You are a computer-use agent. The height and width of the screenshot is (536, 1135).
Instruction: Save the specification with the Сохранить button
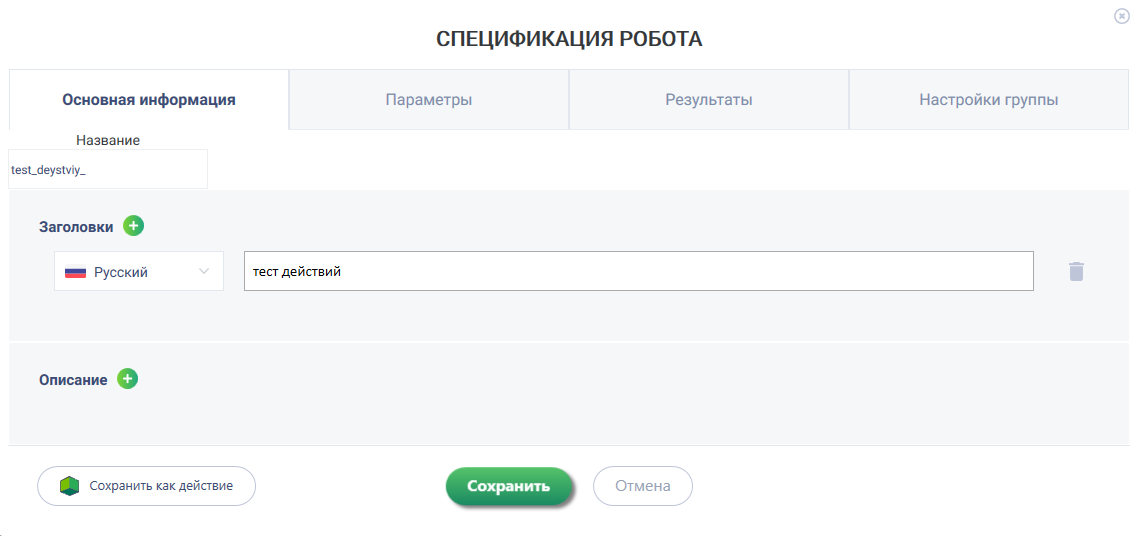[x=509, y=486]
